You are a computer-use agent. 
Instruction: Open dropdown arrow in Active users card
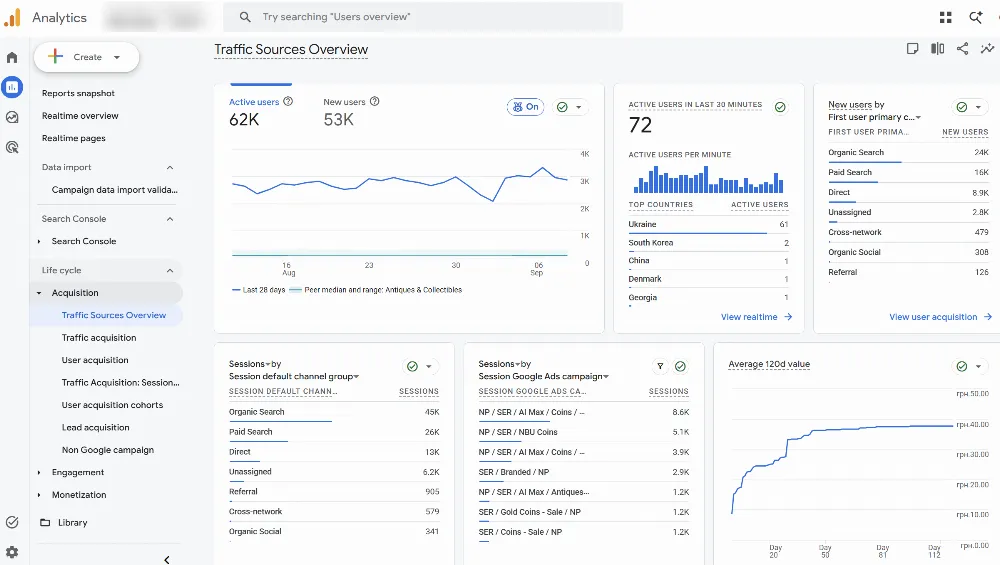[578, 107]
